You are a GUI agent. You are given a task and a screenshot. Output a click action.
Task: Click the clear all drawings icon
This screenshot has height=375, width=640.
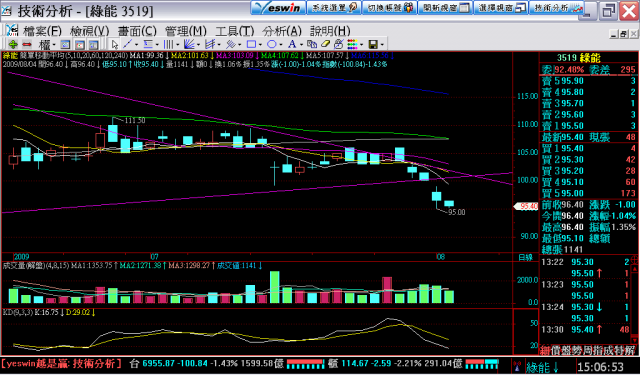338,44
